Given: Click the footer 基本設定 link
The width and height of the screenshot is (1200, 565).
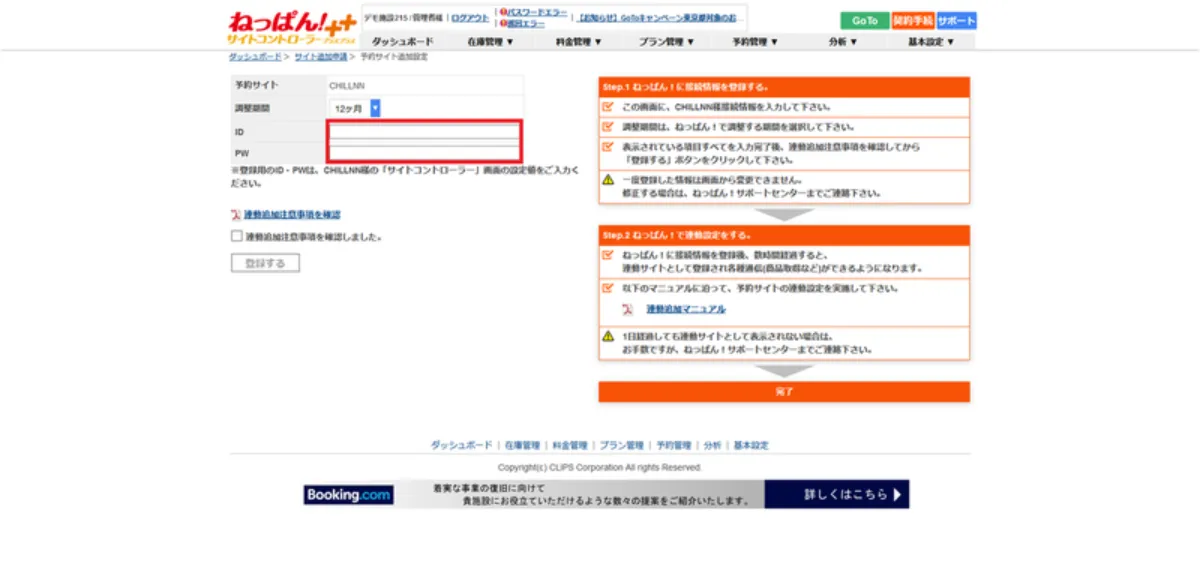Looking at the screenshot, I should (x=751, y=445).
